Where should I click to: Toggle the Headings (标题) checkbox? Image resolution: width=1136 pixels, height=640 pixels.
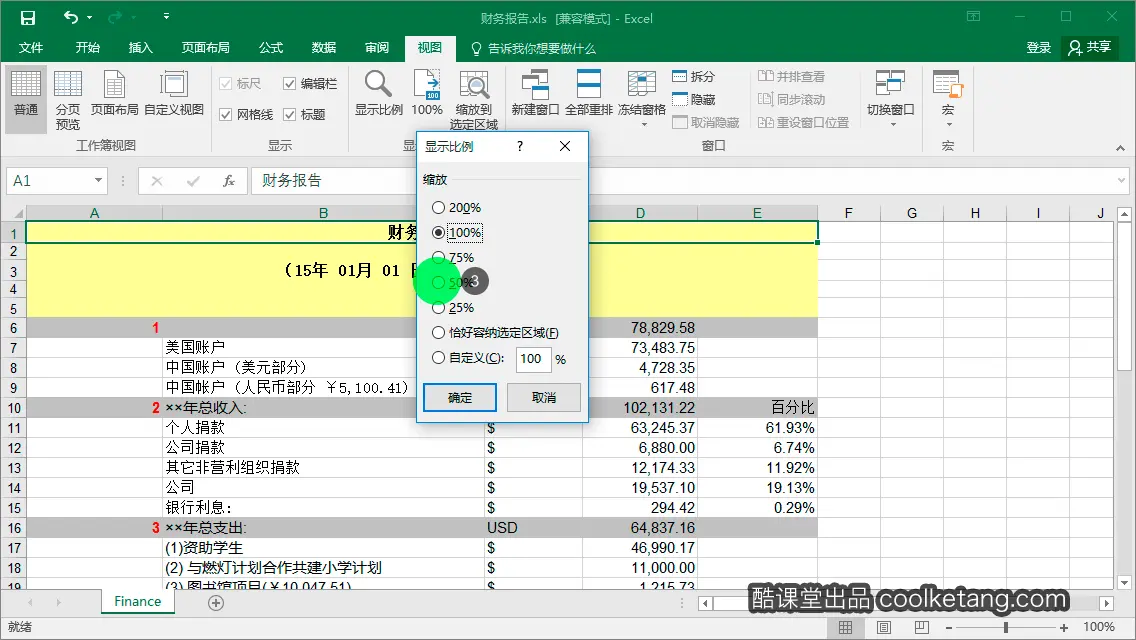point(289,115)
